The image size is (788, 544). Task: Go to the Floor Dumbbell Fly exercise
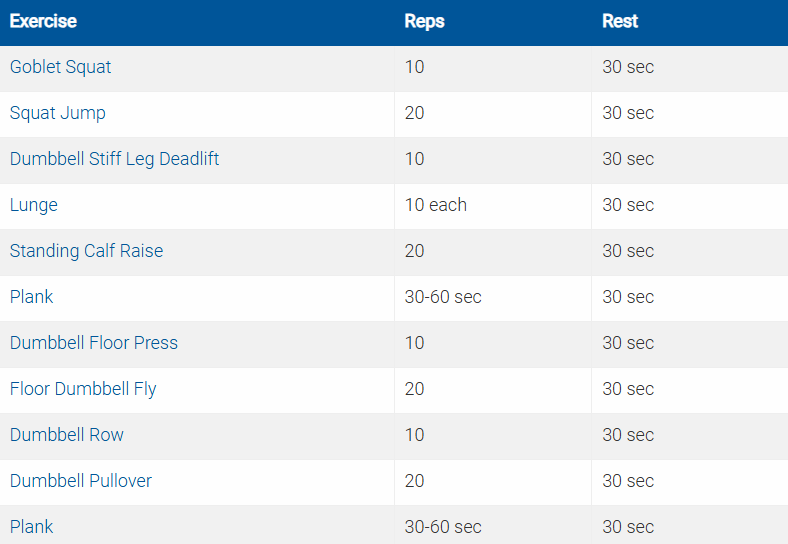[83, 389]
